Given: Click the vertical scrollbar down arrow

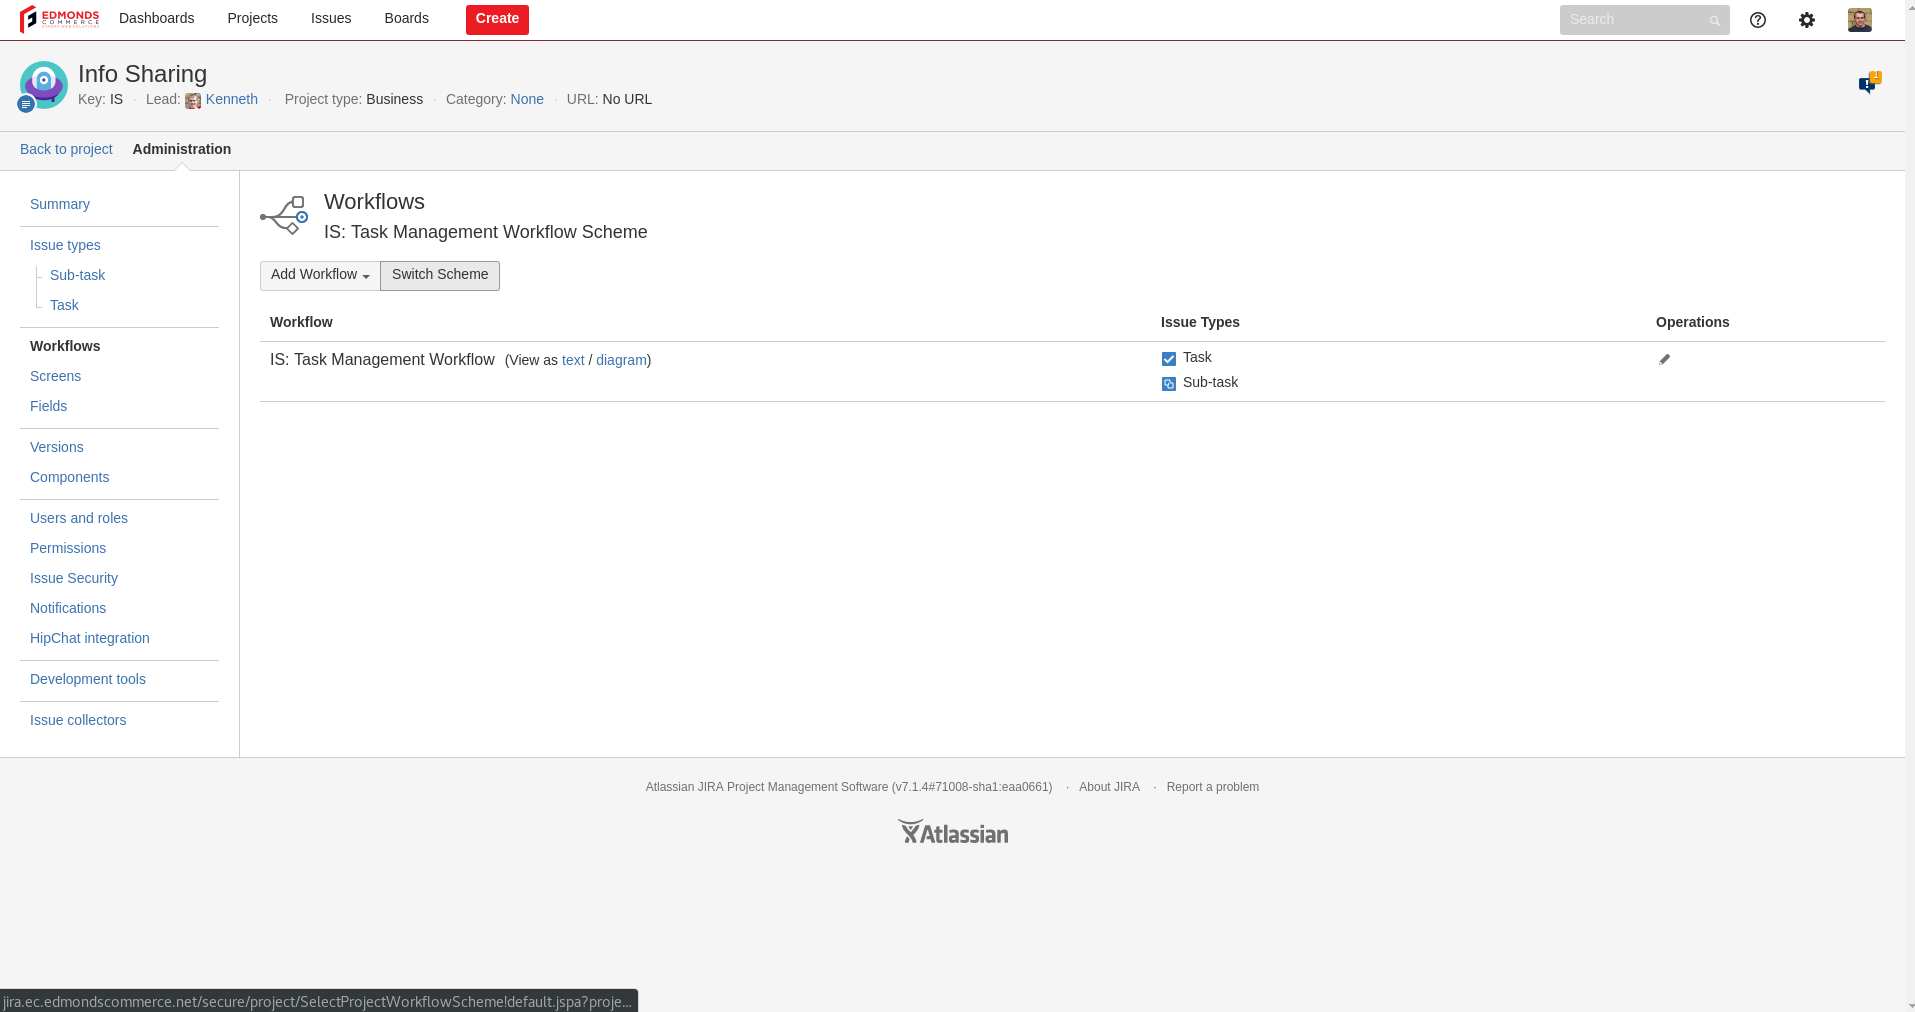Looking at the screenshot, I should 1910,1005.
